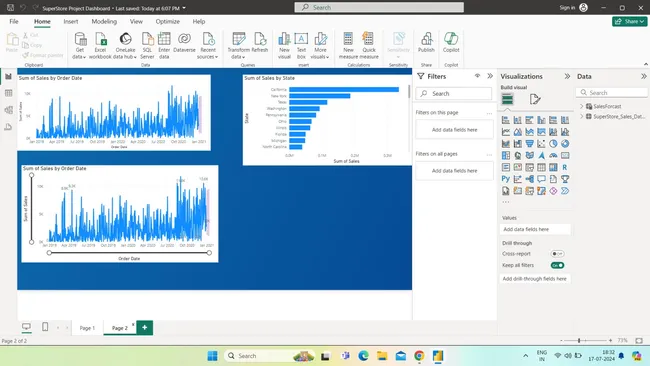Image resolution: width=650 pixels, height=366 pixels.
Task: Open Enter data table tool
Action: tap(164, 46)
